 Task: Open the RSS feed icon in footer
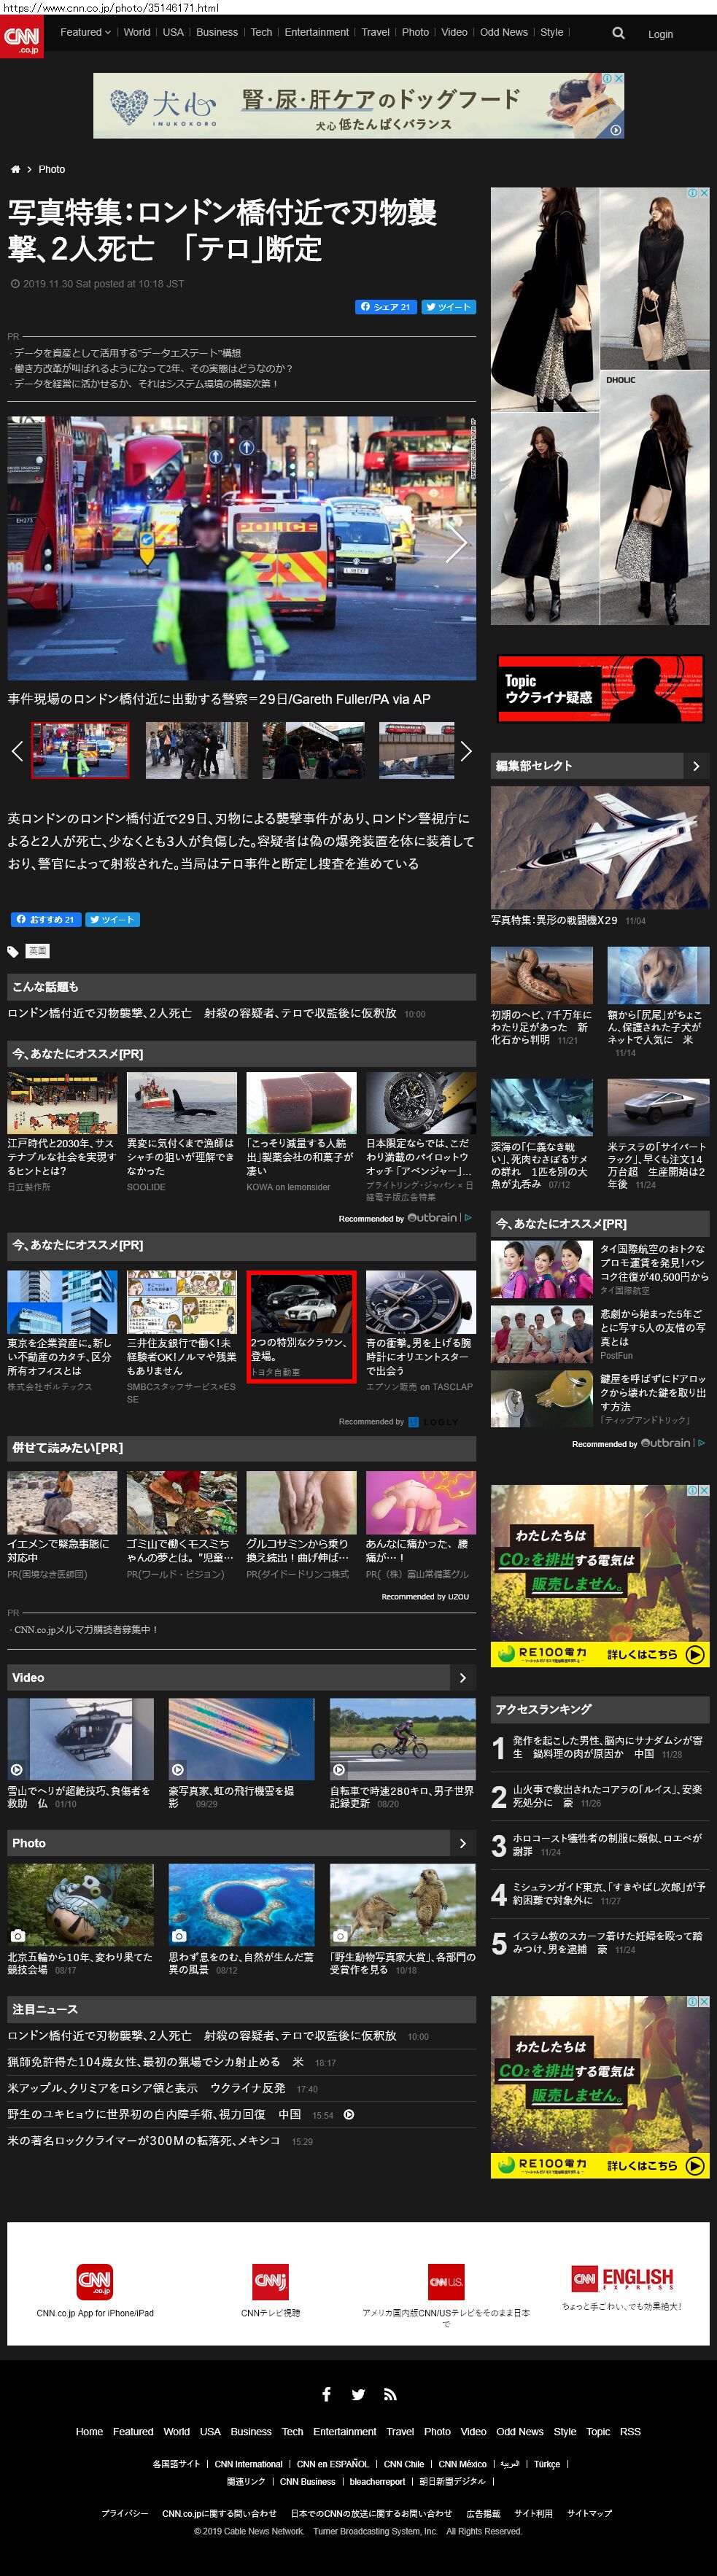[390, 2394]
